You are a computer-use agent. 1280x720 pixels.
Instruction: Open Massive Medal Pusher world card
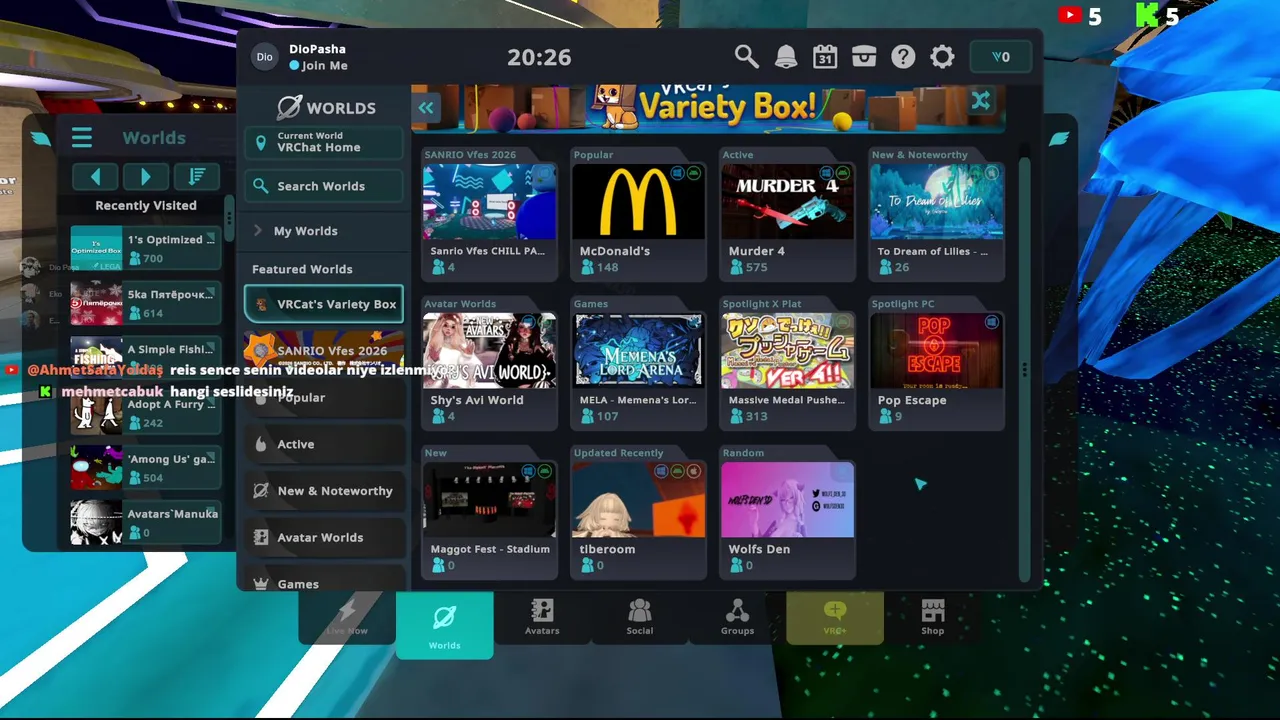pos(787,370)
